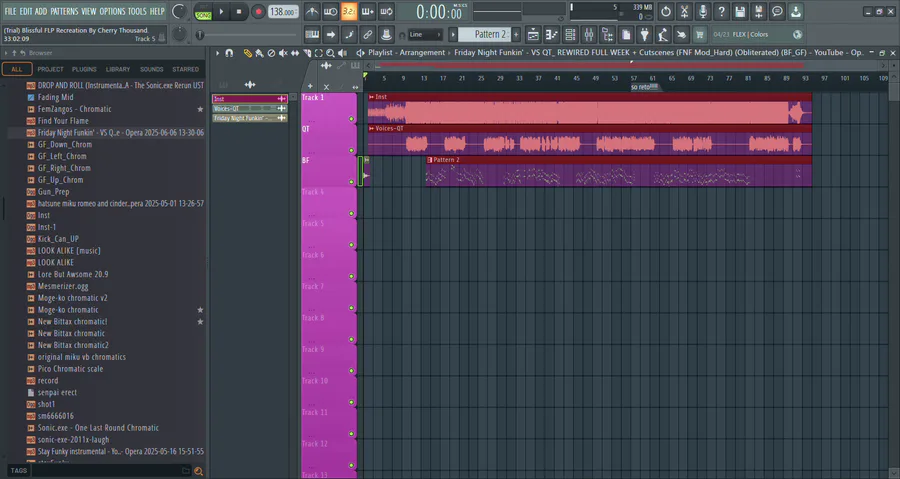The height and width of the screenshot is (479, 900).
Task: Open the Piano roll view icon
Action: click(552, 34)
